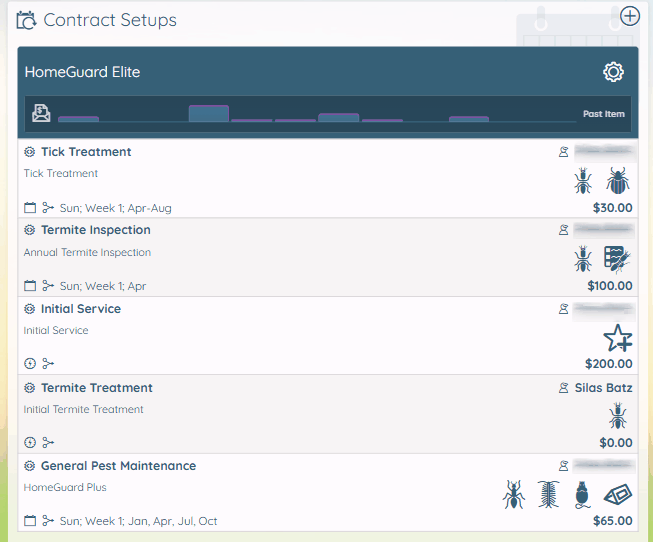Click the $65.00 price
Viewport: 653px width, 542px height.
pos(613,521)
